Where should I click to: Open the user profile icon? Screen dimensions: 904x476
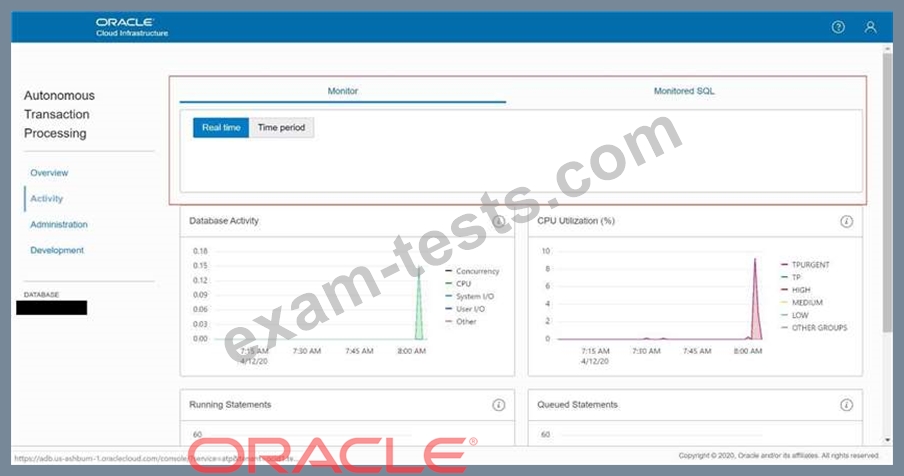pos(871,27)
